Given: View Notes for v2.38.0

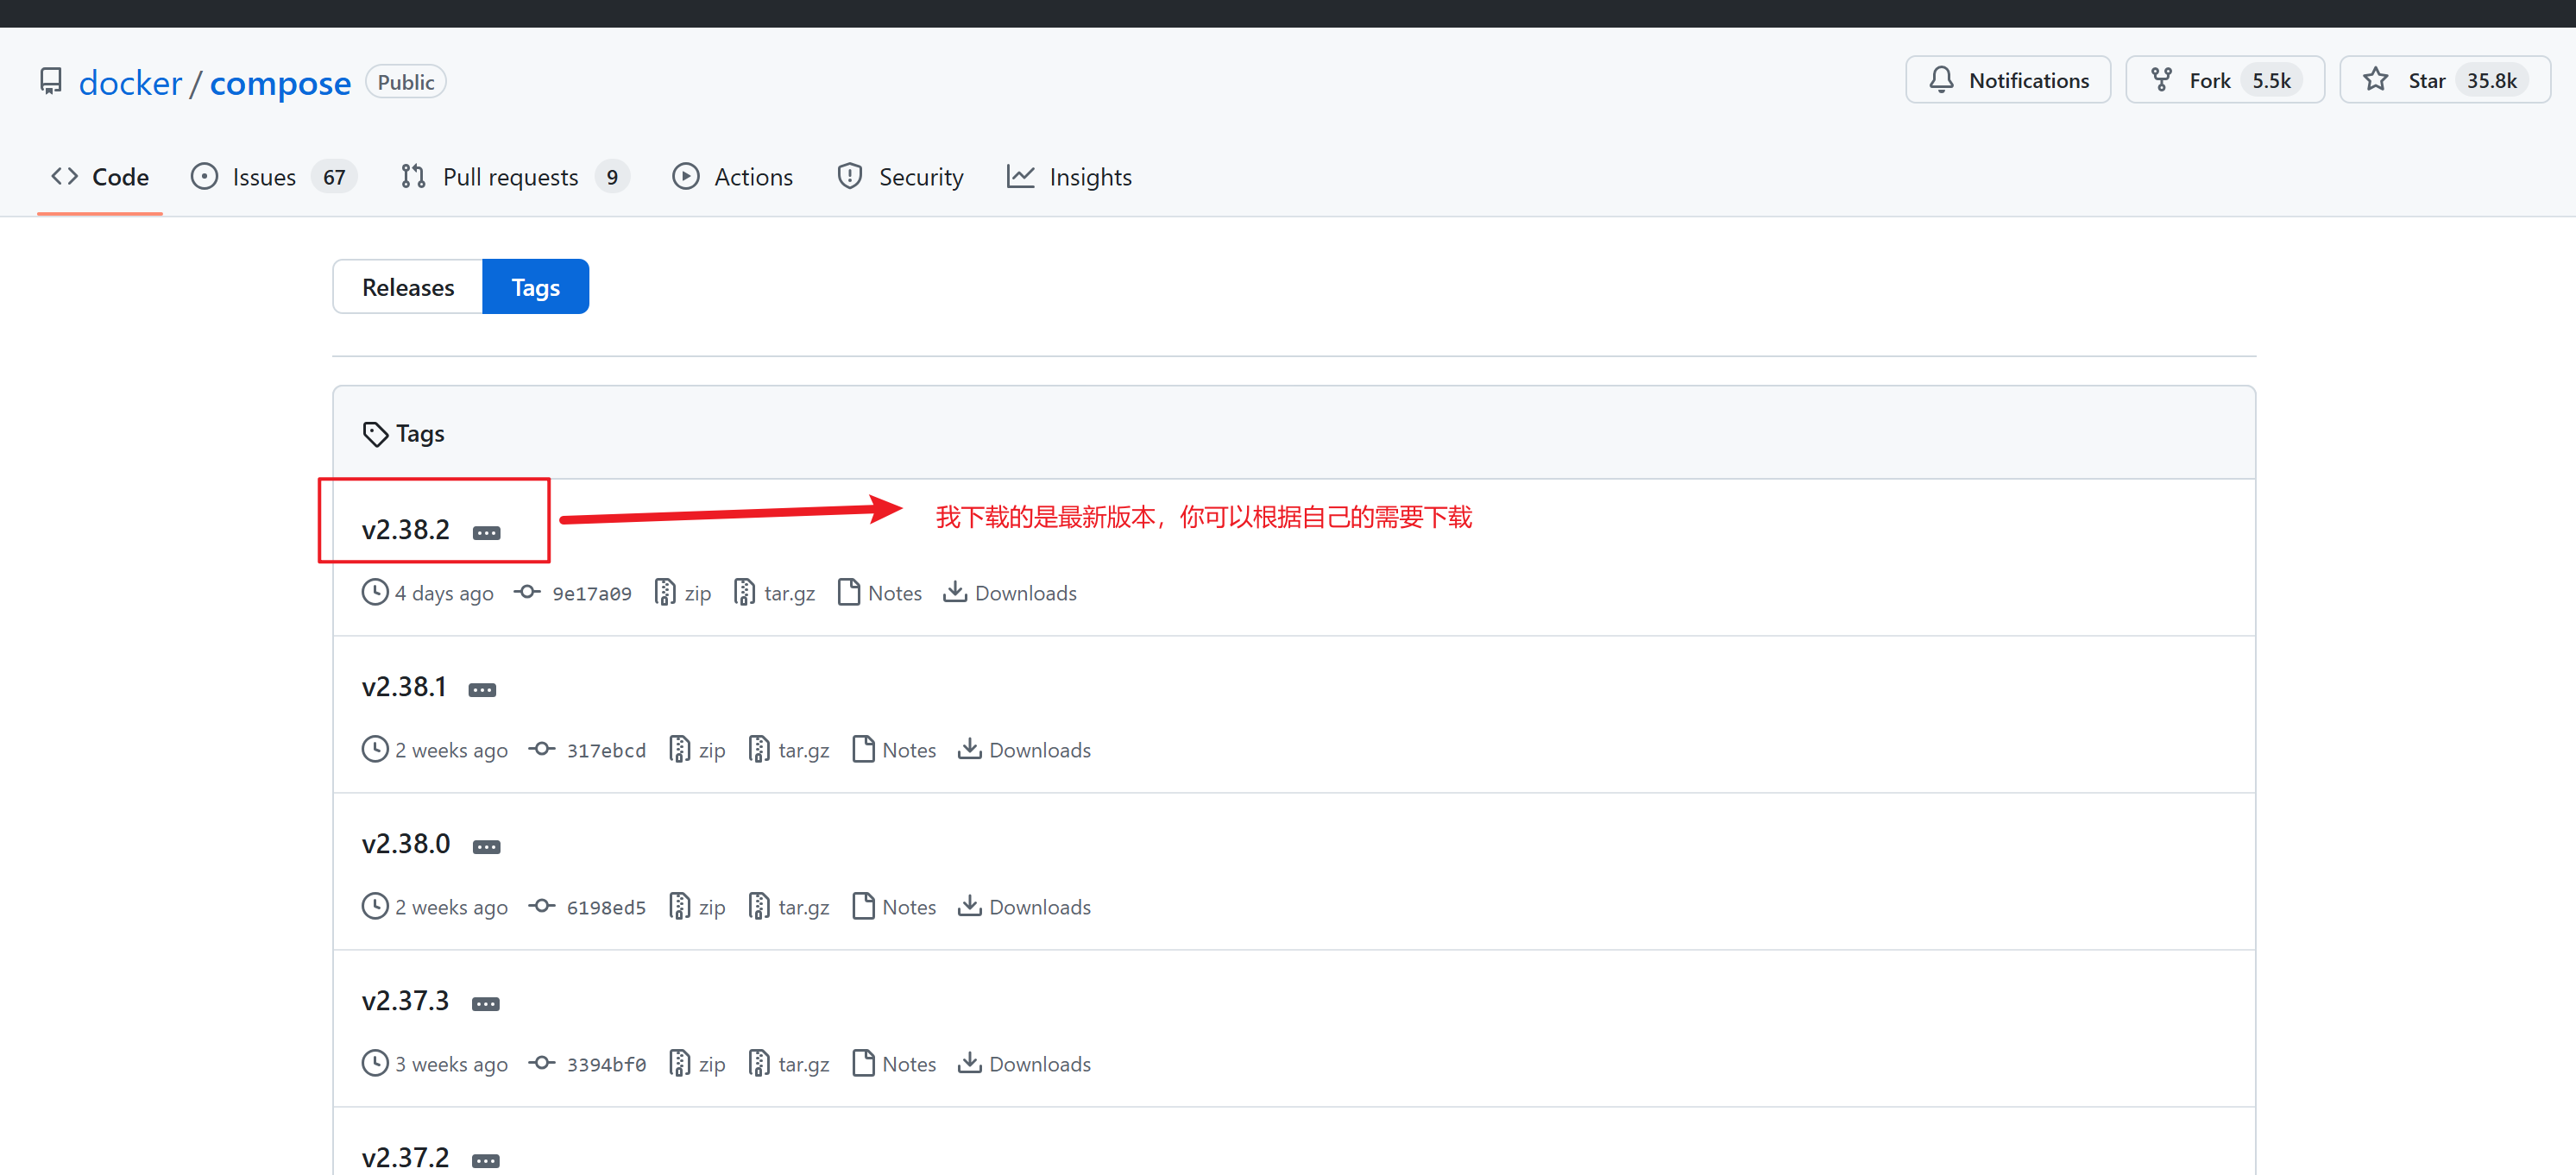Looking at the screenshot, I should 894,907.
